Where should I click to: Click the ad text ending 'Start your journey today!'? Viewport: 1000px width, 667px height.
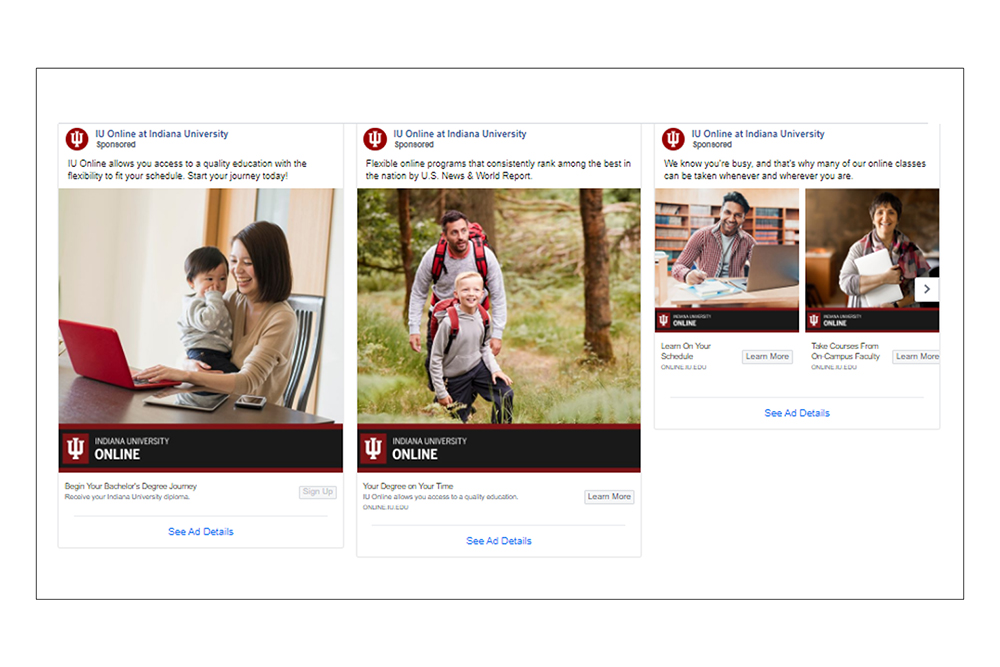(x=187, y=170)
